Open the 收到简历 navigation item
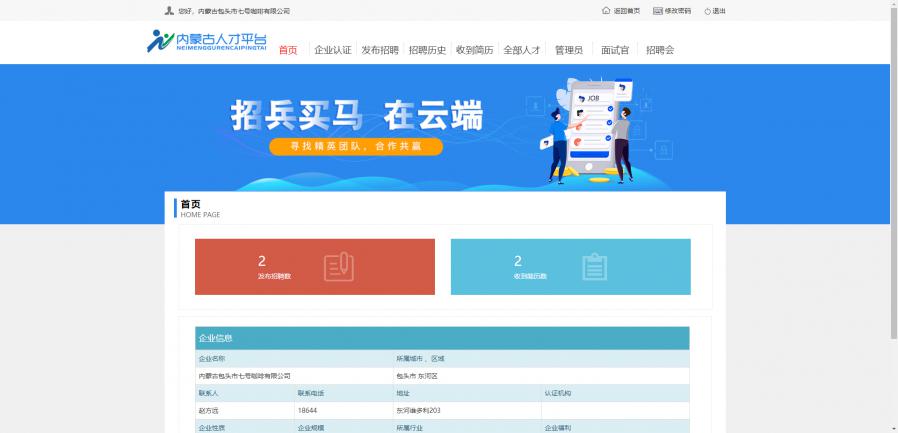This screenshot has height=433, width=898. [474, 50]
